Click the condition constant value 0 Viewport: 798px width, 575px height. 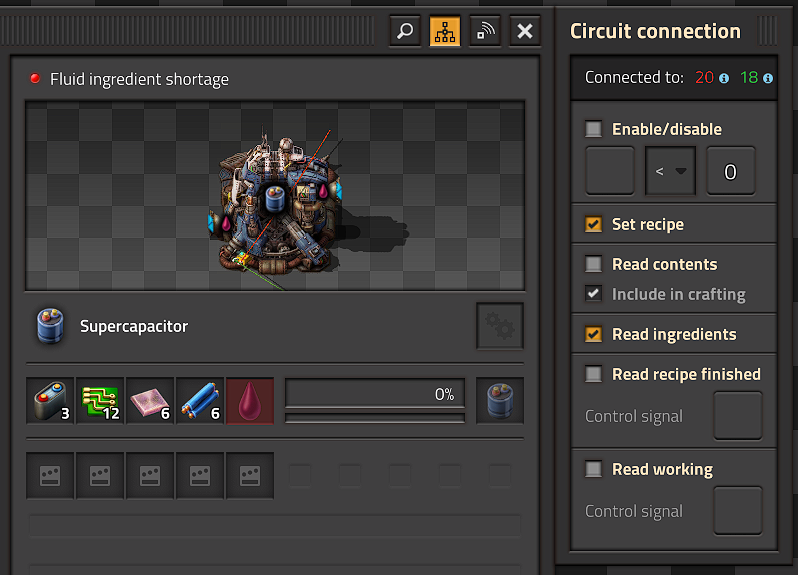click(730, 171)
